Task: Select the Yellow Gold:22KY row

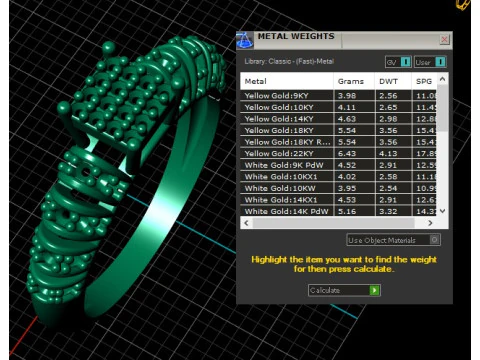Action: 338,154
